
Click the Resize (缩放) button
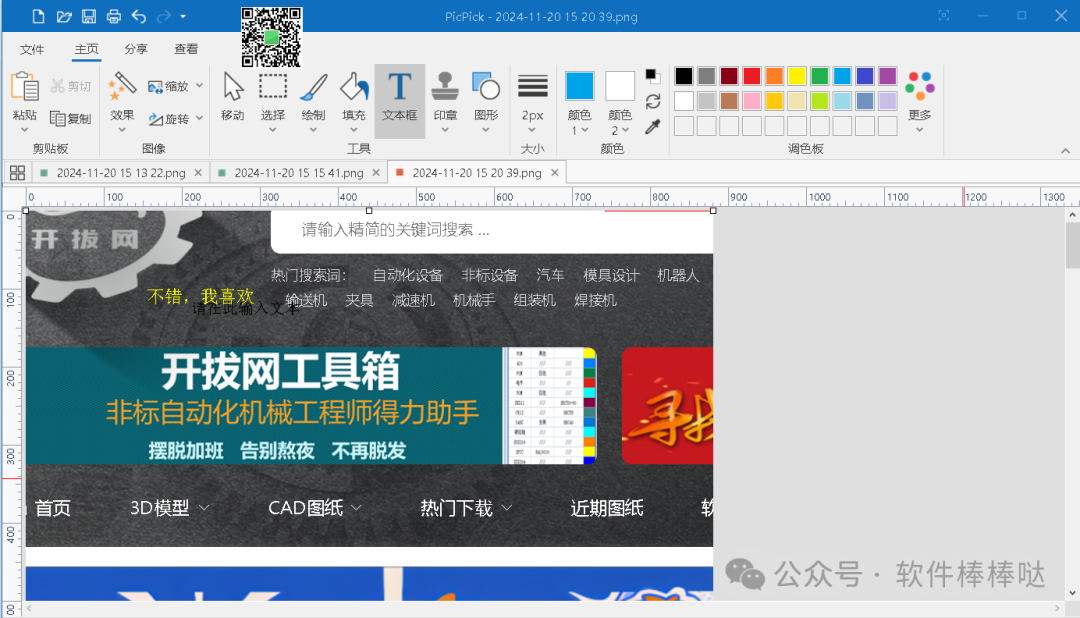coord(168,86)
